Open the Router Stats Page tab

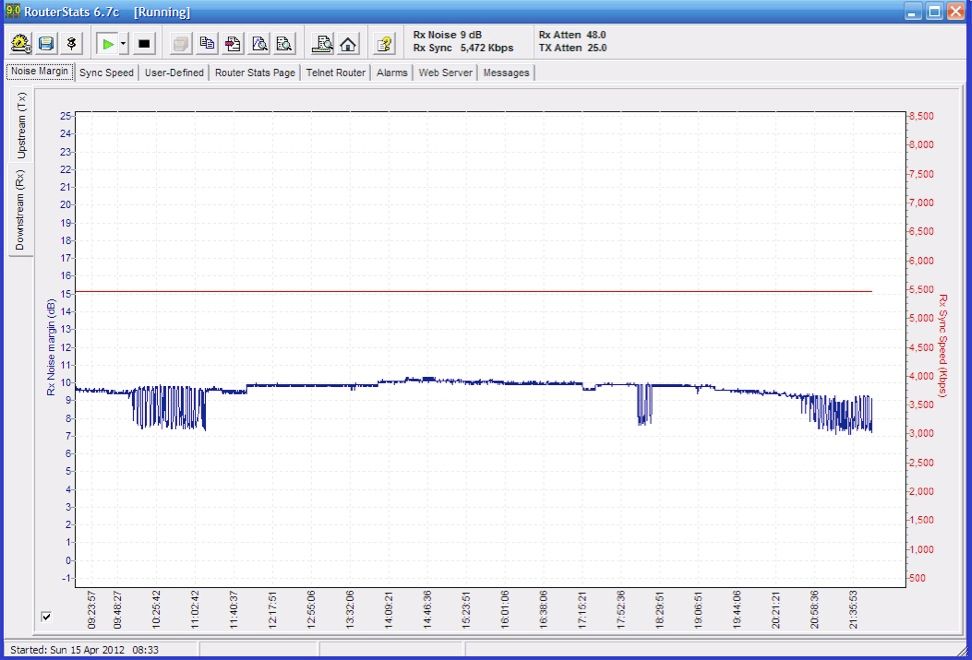(255, 73)
